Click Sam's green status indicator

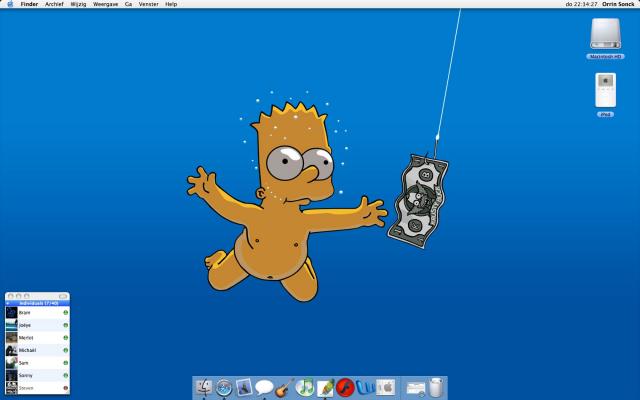(65, 363)
